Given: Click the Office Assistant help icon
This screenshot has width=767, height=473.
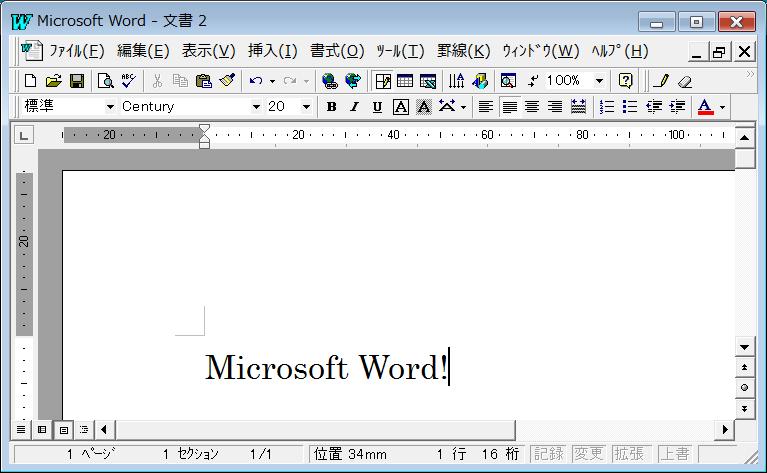Looking at the screenshot, I should tap(626, 81).
